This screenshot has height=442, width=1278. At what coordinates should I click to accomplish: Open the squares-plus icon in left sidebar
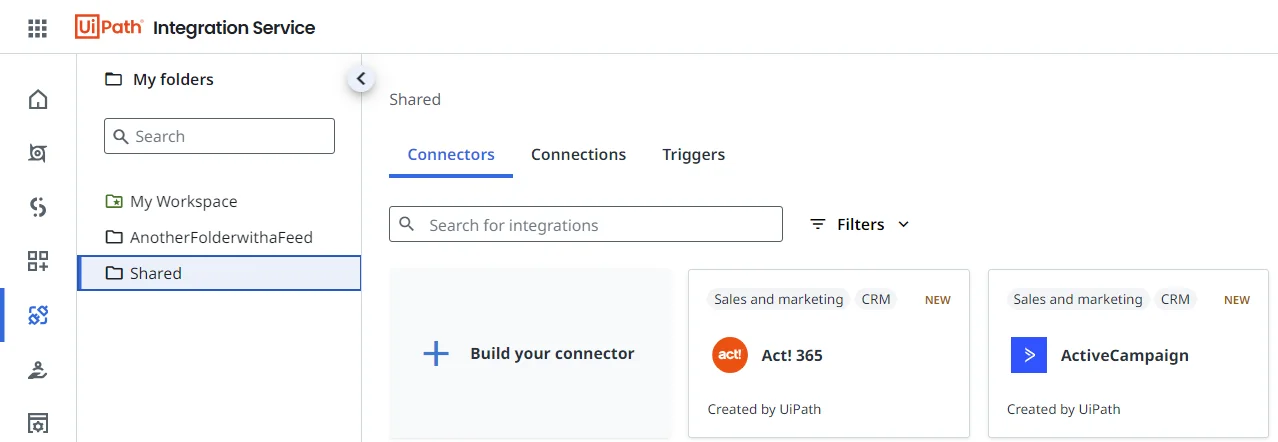point(38,262)
